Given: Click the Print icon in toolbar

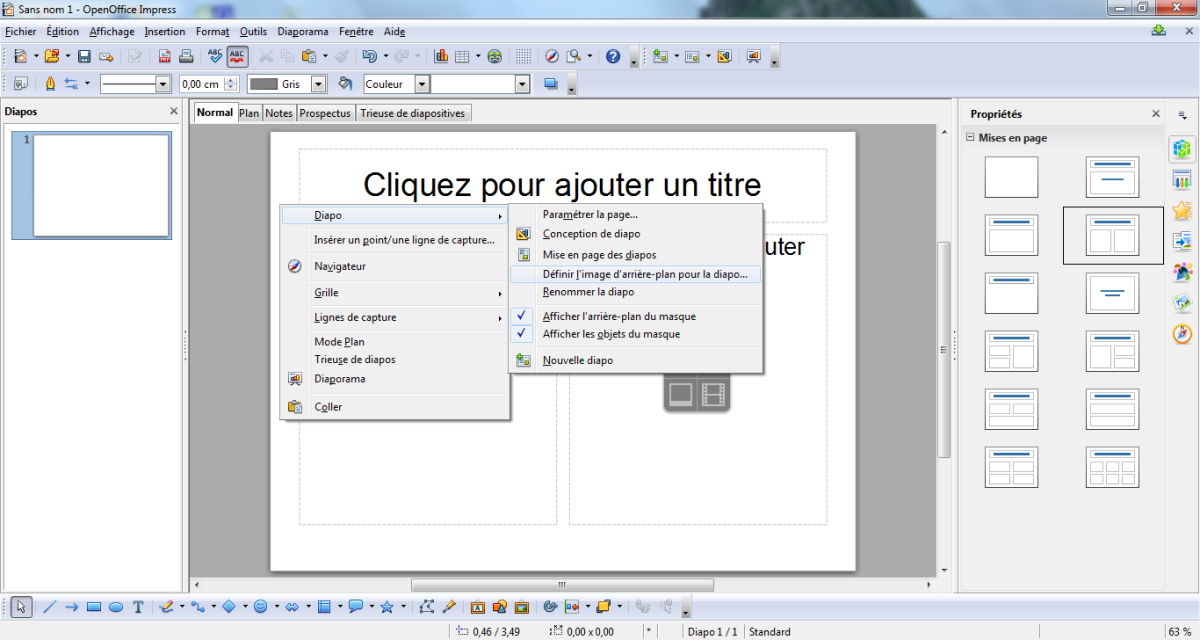Looking at the screenshot, I should (x=185, y=56).
